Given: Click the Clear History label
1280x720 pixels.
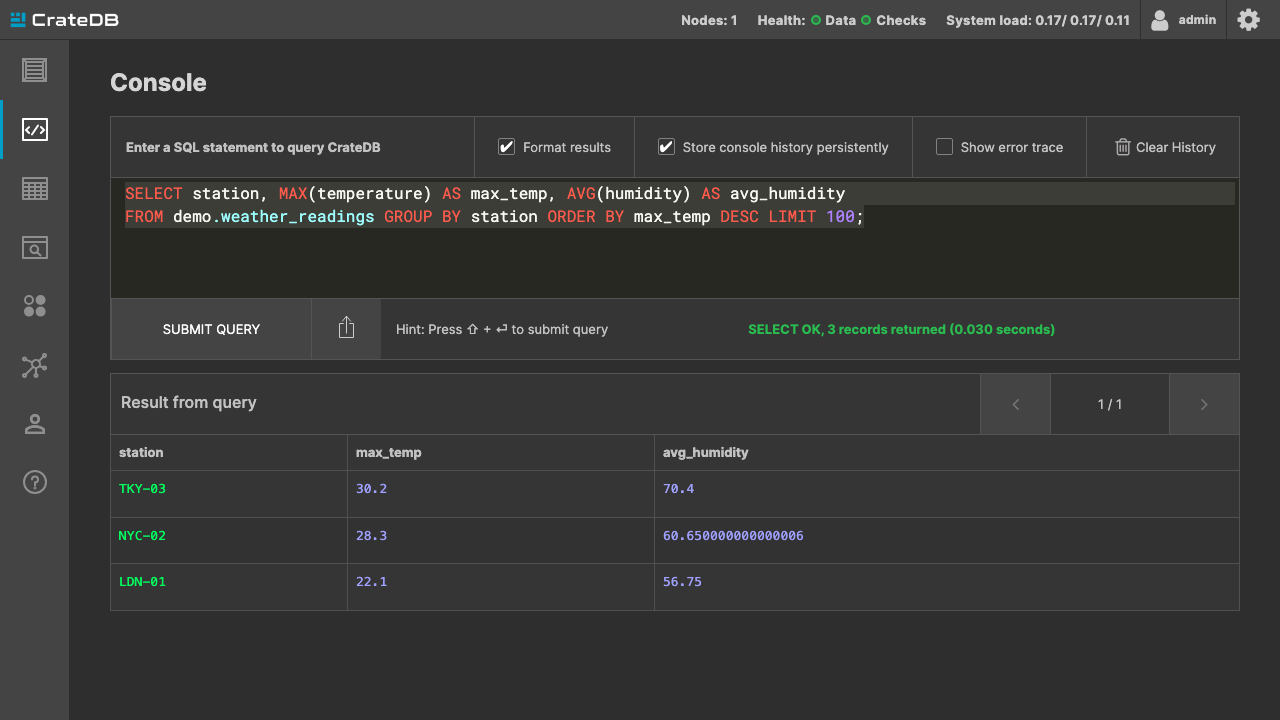Looking at the screenshot, I should click(1176, 147).
